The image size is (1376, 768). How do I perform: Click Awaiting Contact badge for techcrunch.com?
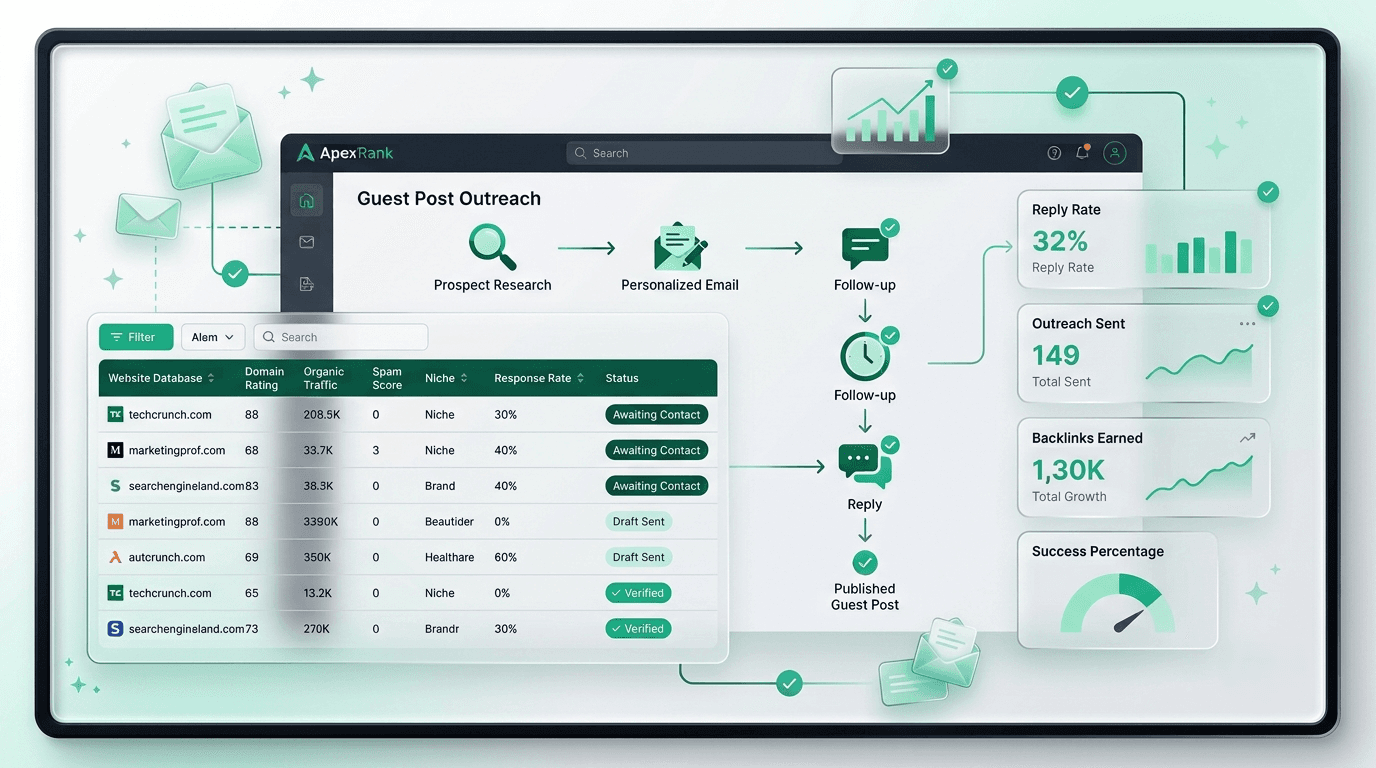point(656,414)
